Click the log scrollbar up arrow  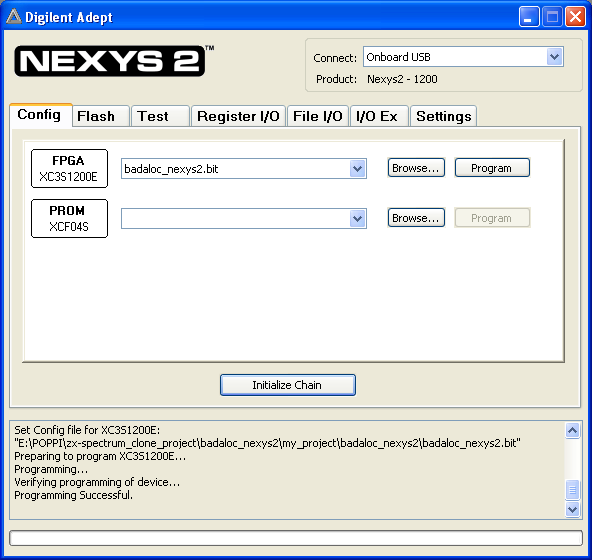(x=572, y=430)
